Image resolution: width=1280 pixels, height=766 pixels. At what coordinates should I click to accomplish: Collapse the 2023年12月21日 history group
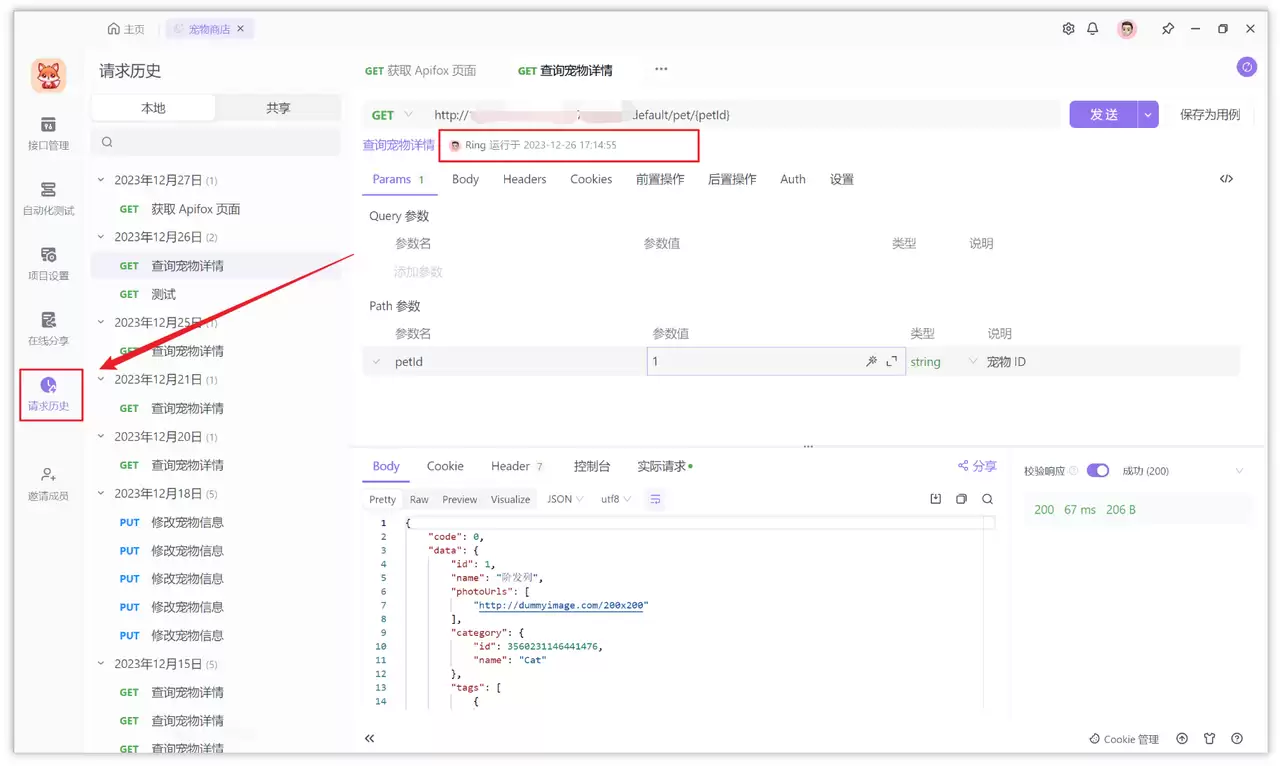point(100,379)
